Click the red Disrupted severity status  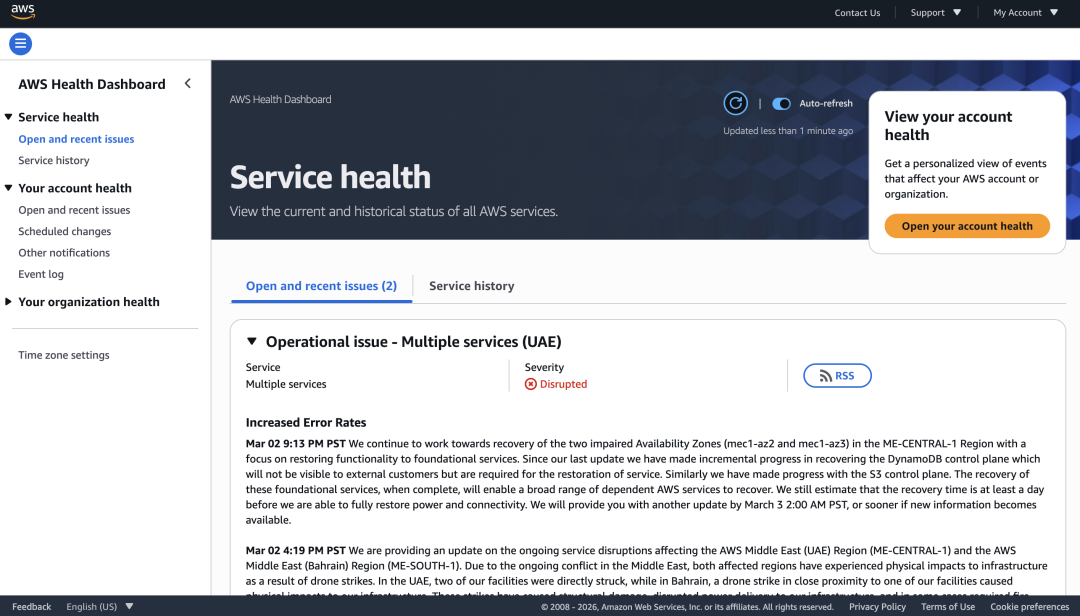click(556, 384)
